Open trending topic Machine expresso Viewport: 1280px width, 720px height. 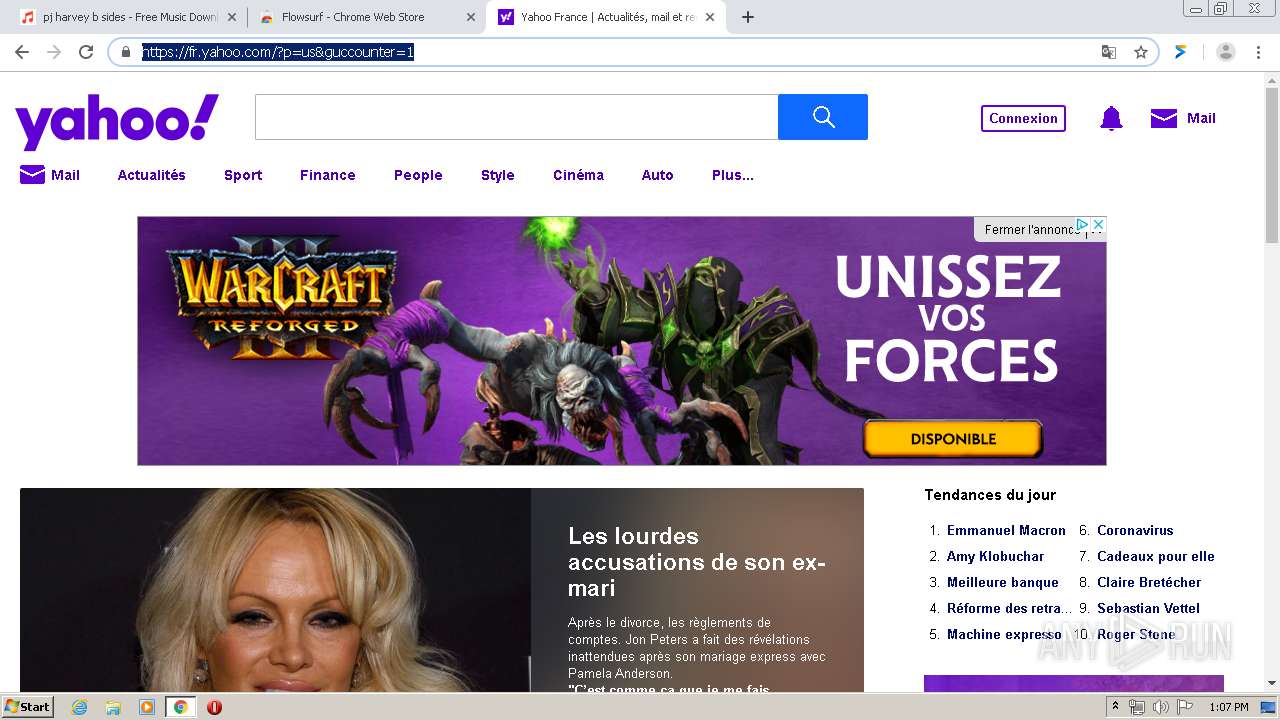coord(1004,634)
